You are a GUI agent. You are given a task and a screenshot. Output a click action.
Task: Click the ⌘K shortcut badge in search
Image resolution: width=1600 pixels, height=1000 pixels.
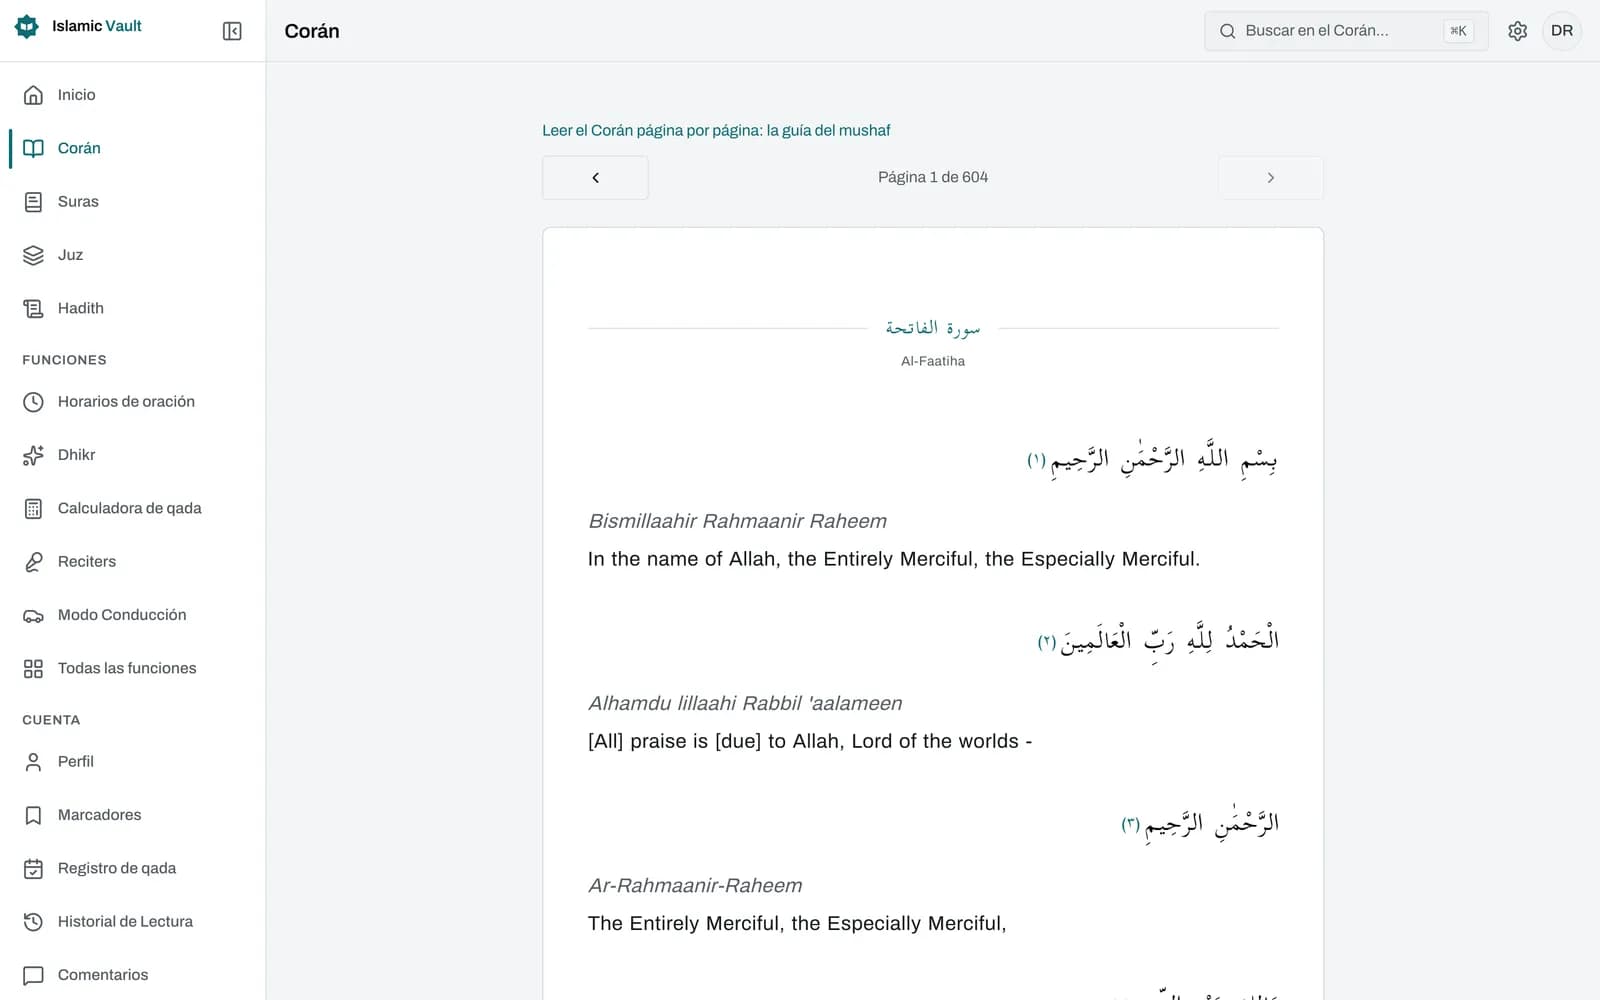[1458, 31]
